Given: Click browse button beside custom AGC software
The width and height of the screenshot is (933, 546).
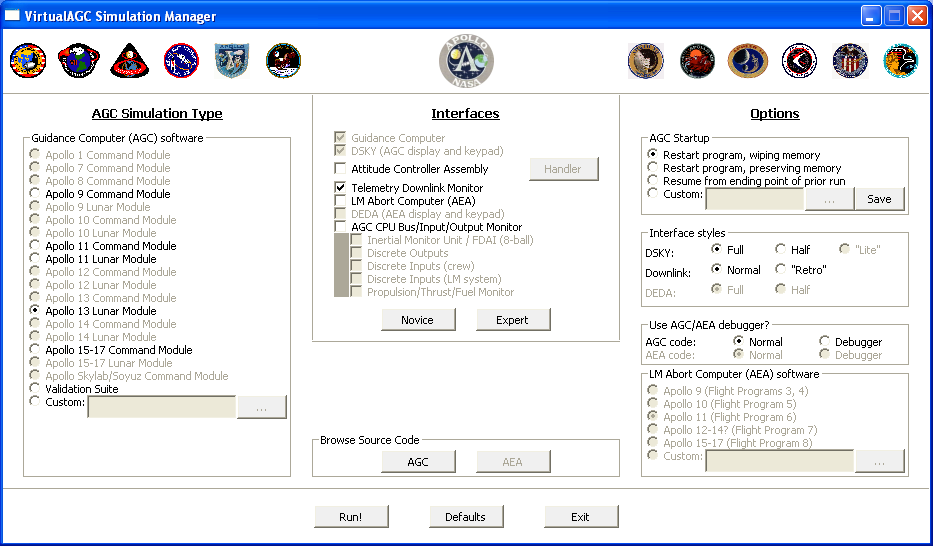Looking at the screenshot, I should point(262,407).
